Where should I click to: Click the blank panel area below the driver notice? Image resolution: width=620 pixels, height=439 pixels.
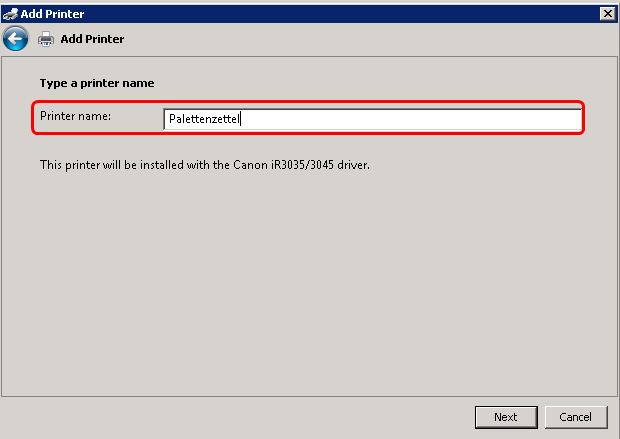click(310, 280)
